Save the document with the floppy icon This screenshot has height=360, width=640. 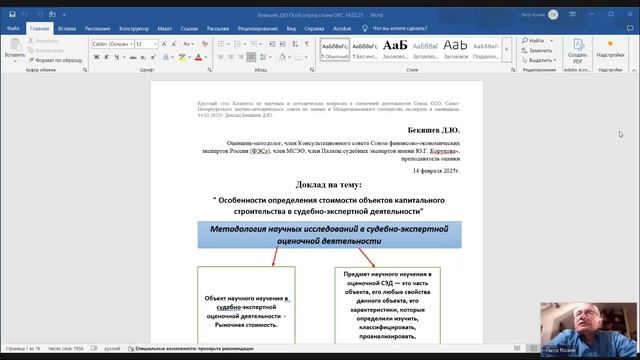coord(12,15)
